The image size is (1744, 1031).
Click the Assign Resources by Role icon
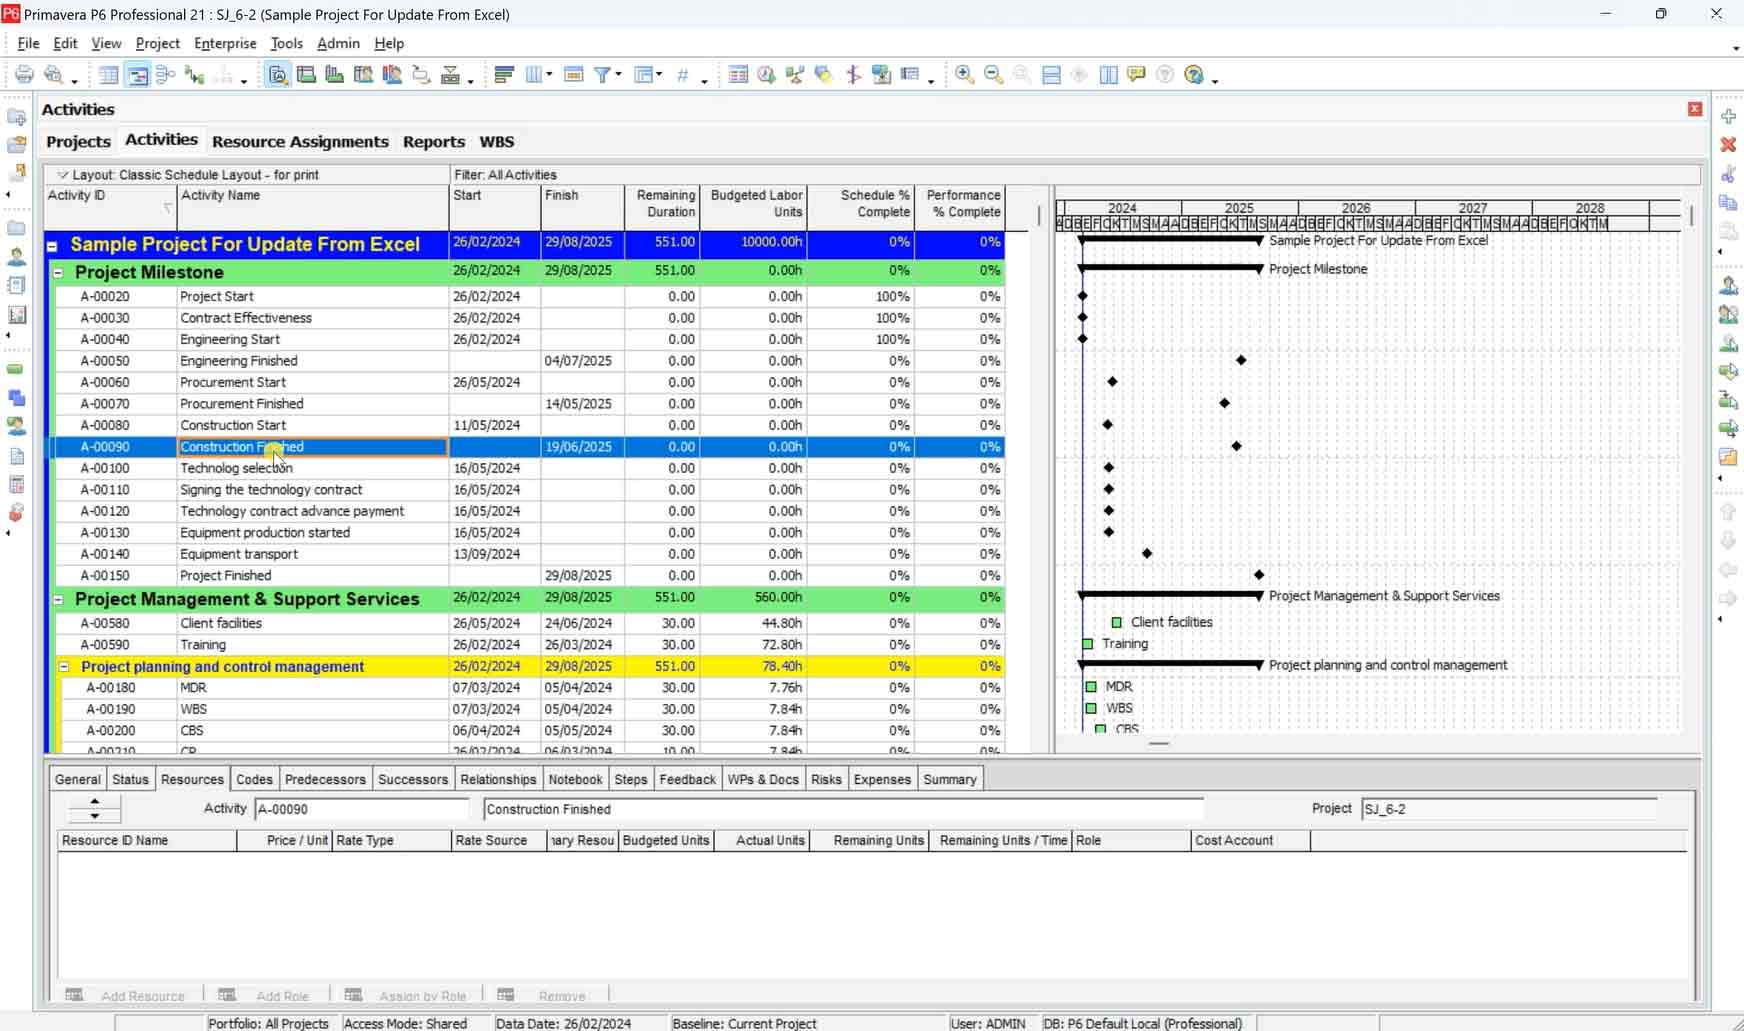click(x=1728, y=314)
